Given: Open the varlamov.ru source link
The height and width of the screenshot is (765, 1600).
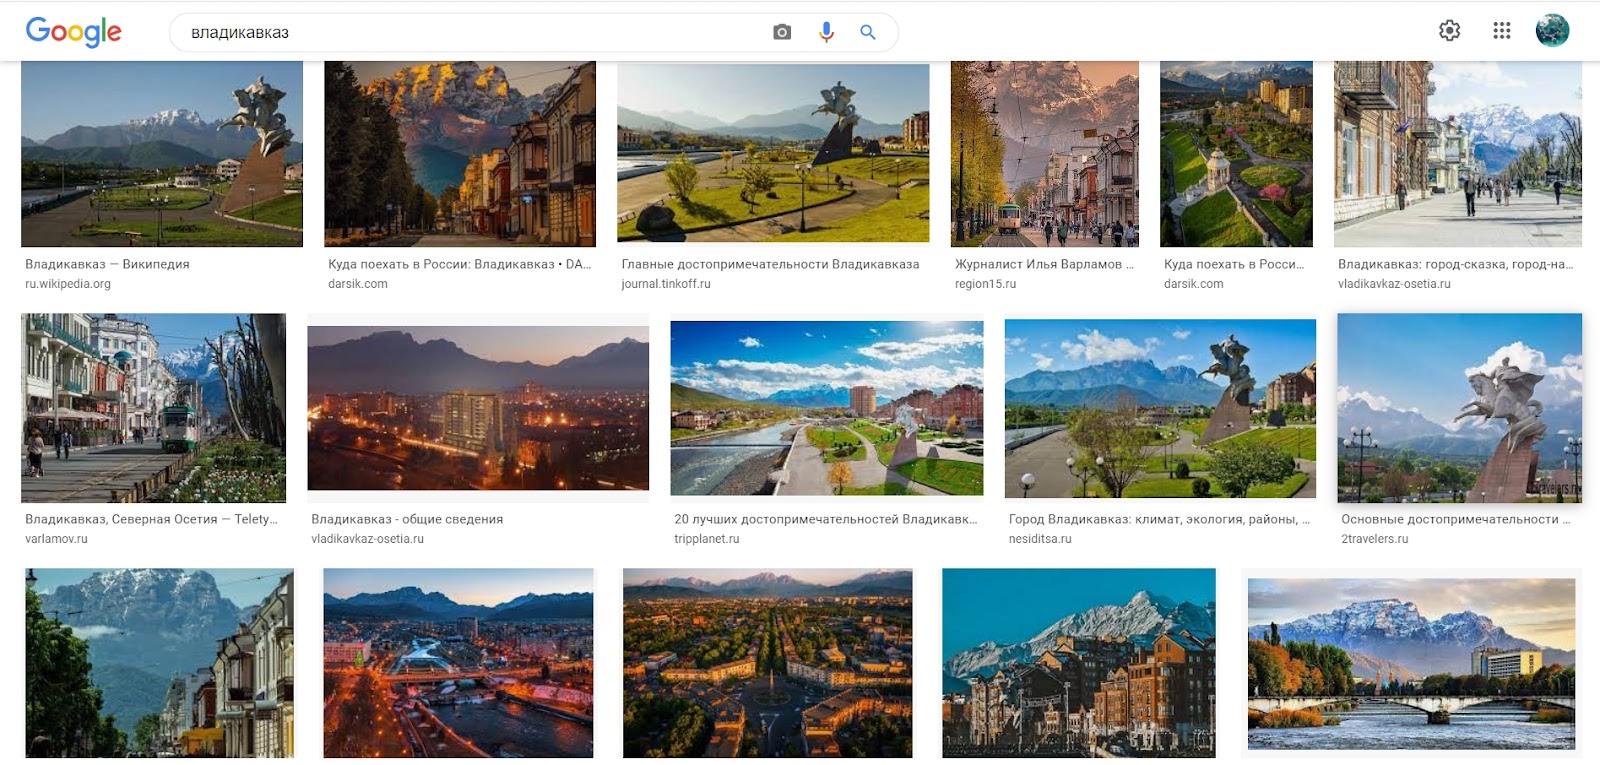Looking at the screenshot, I should 56,539.
